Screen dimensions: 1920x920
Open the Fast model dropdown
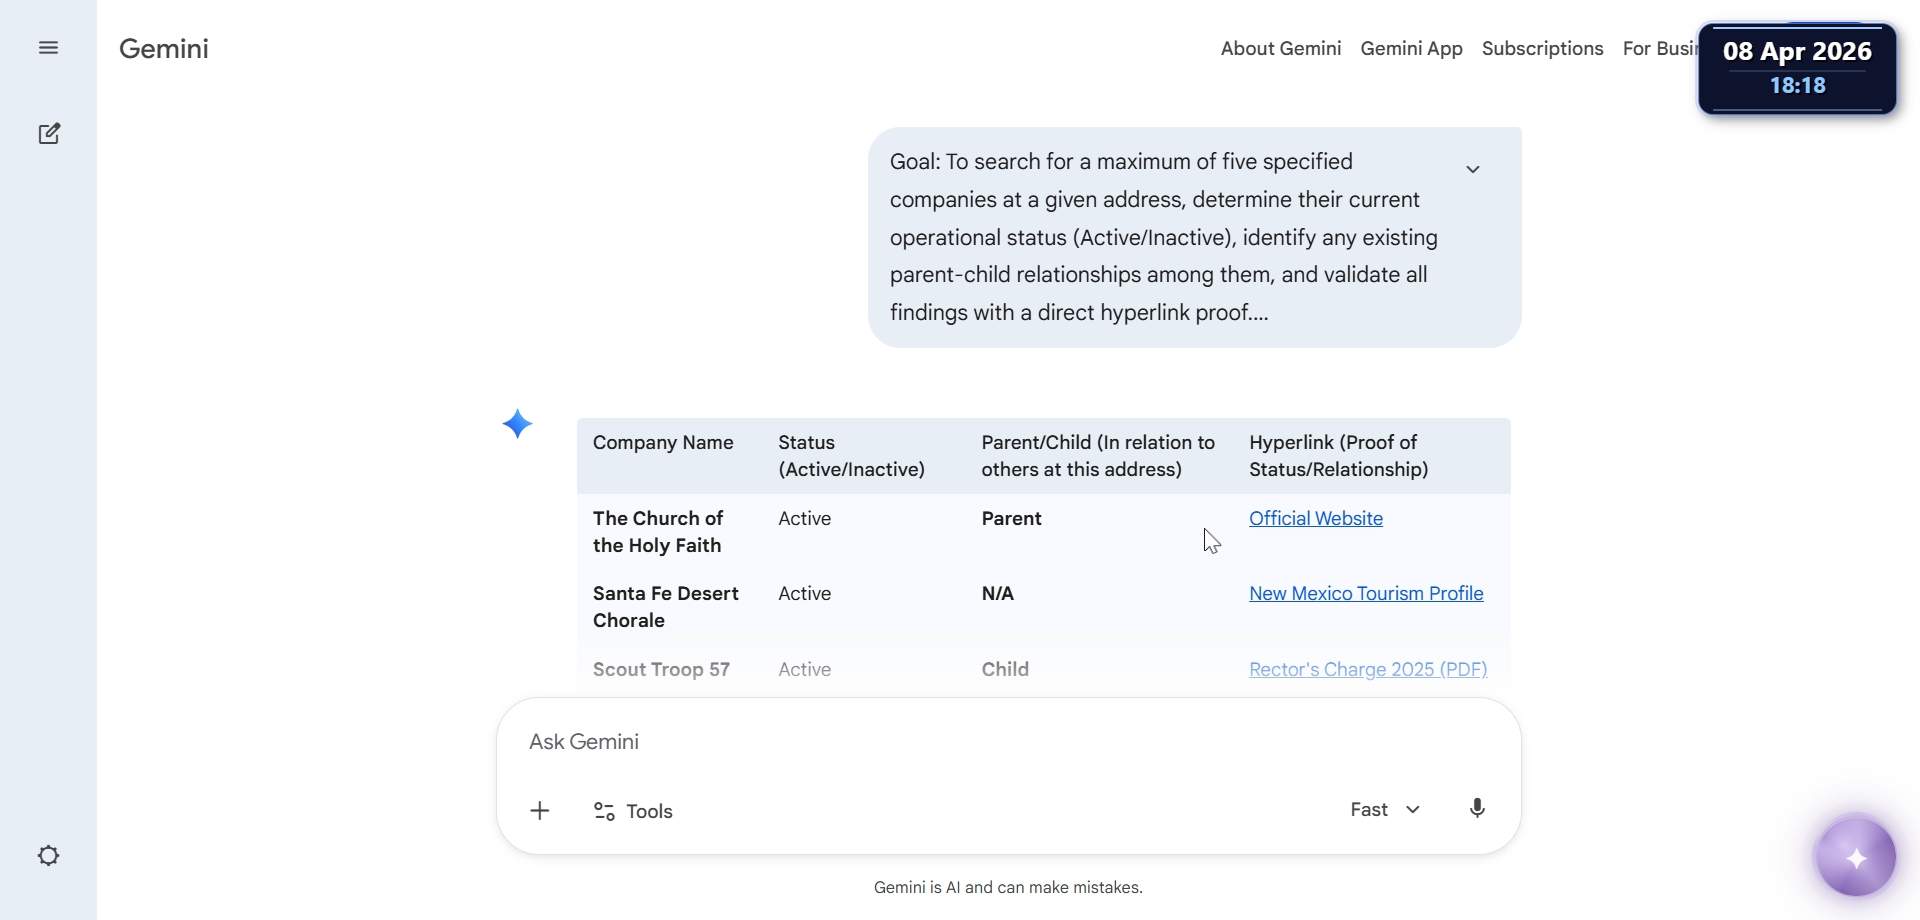point(1385,810)
